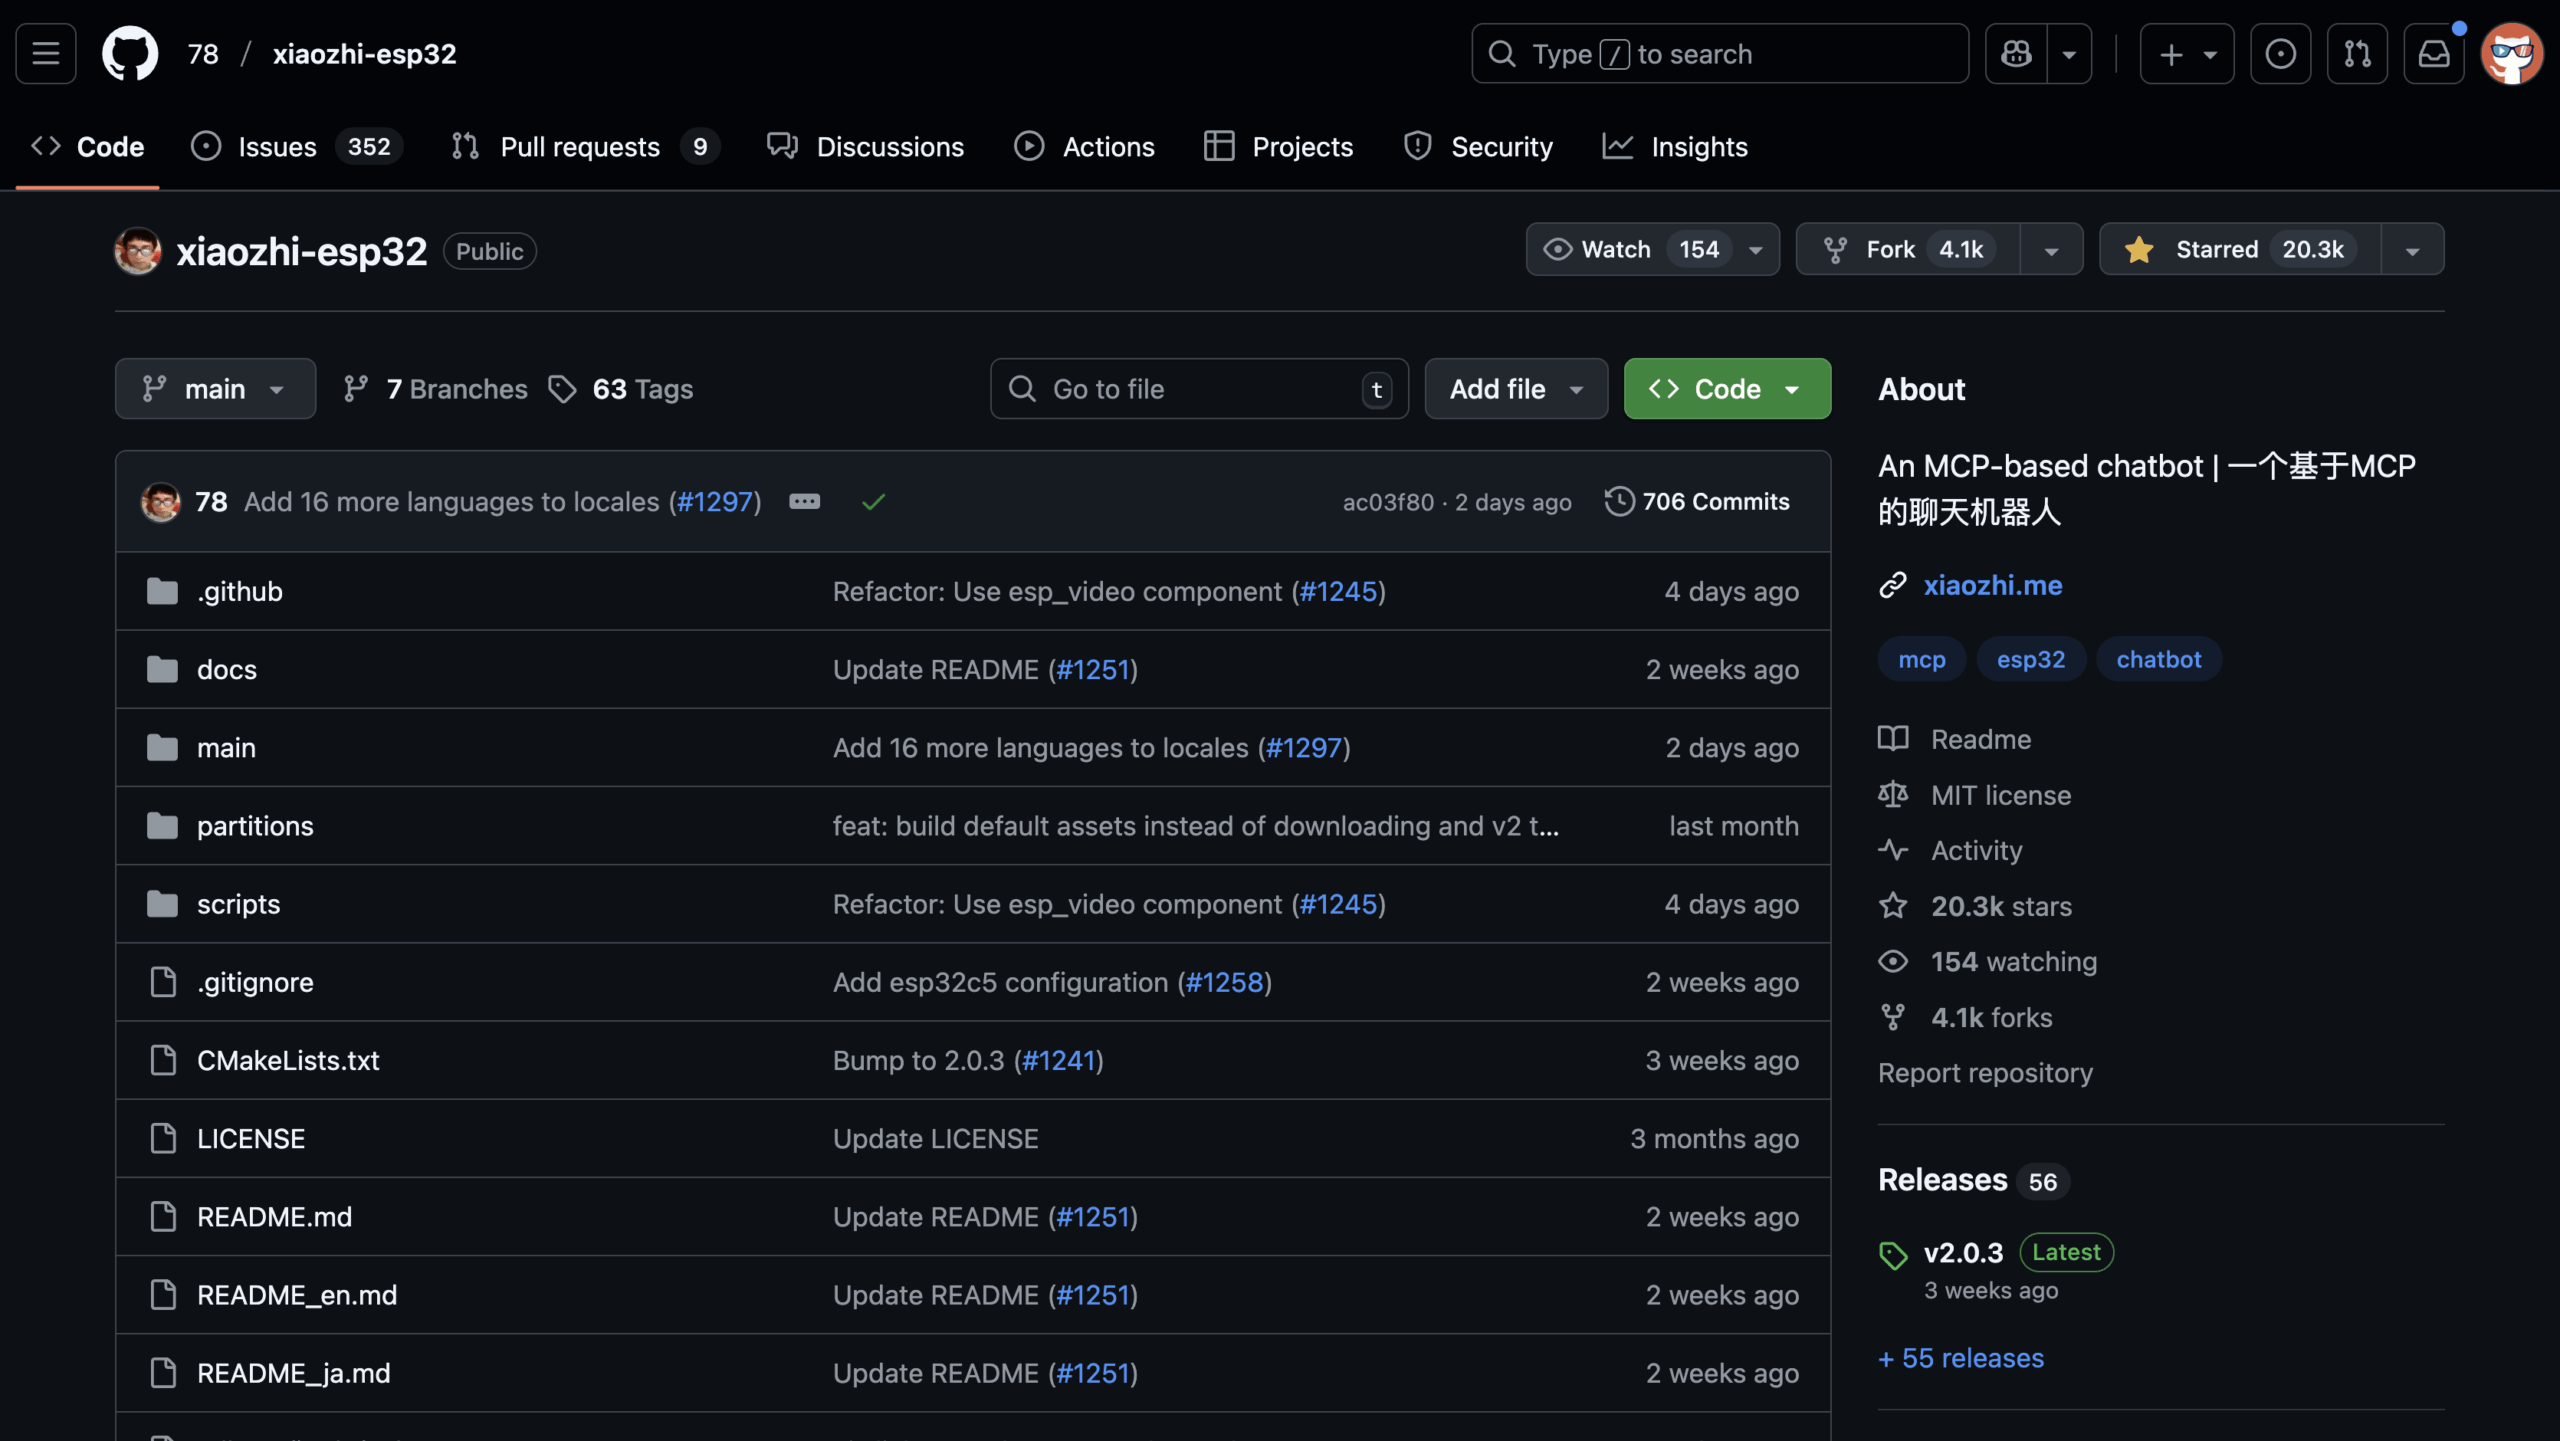Image resolution: width=2560 pixels, height=1441 pixels.
Task: Open the hamburger navigation menu
Action: (x=46, y=54)
